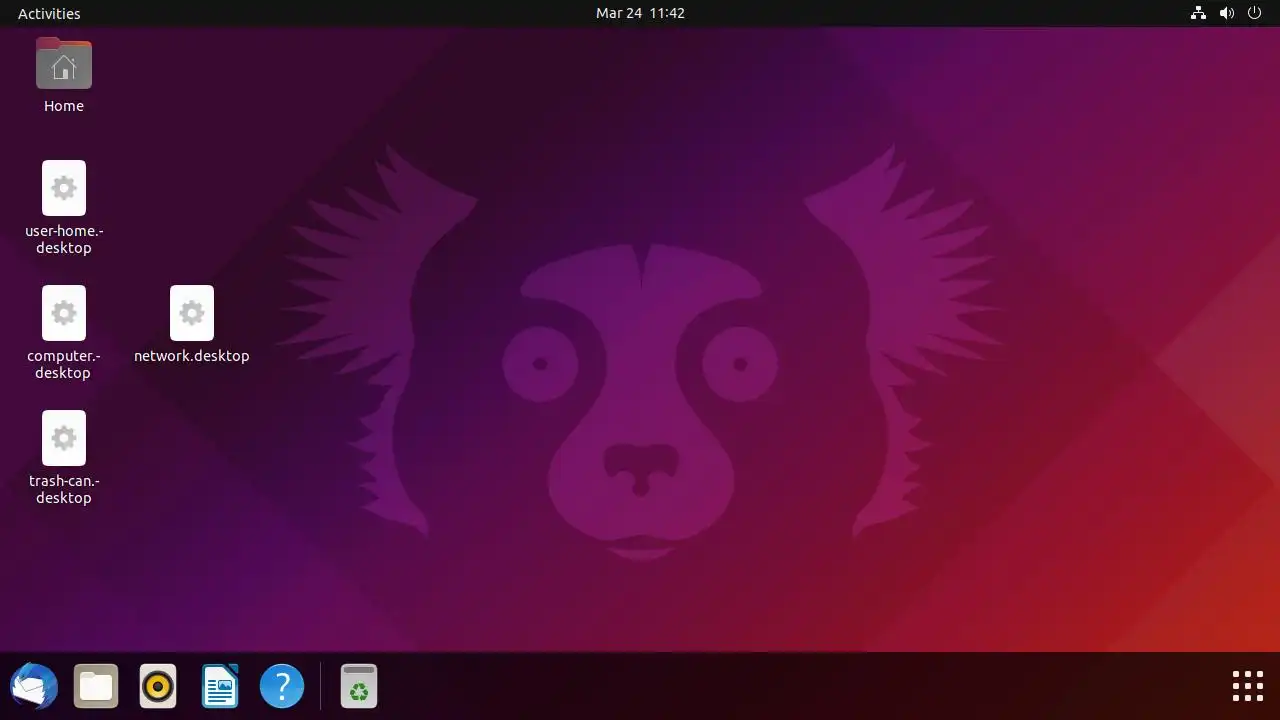Screen dimensions: 1280x720
Task: Open Thunderbird mail from the dock
Action: click(x=34, y=687)
